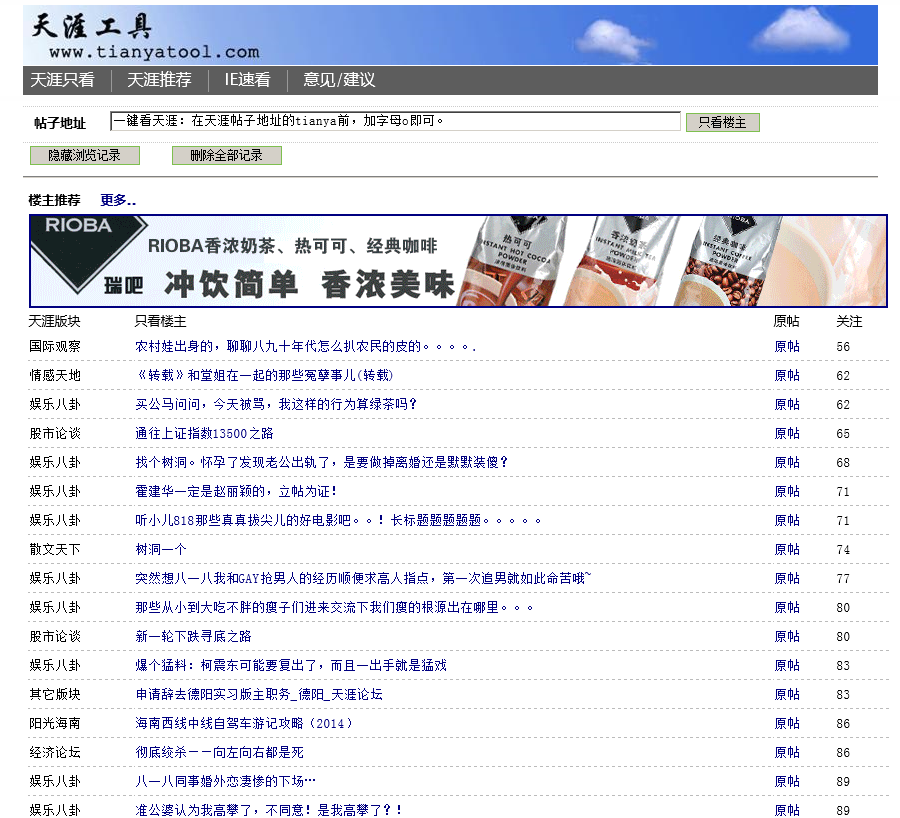The width and height of the screenshot is (900, 818).
Task: Open 原帖 for 通往上证指数13500之路
Action: [x=787, y=433]
